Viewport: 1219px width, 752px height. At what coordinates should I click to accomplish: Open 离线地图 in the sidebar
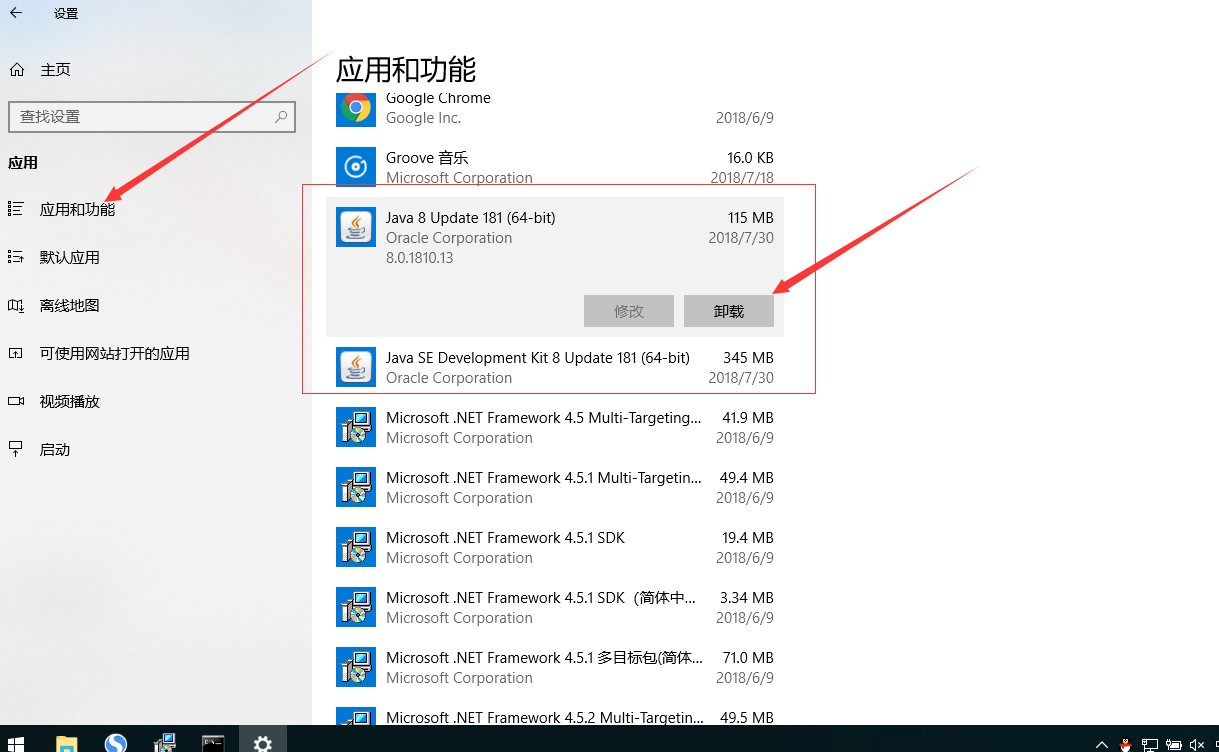[54, 306]
